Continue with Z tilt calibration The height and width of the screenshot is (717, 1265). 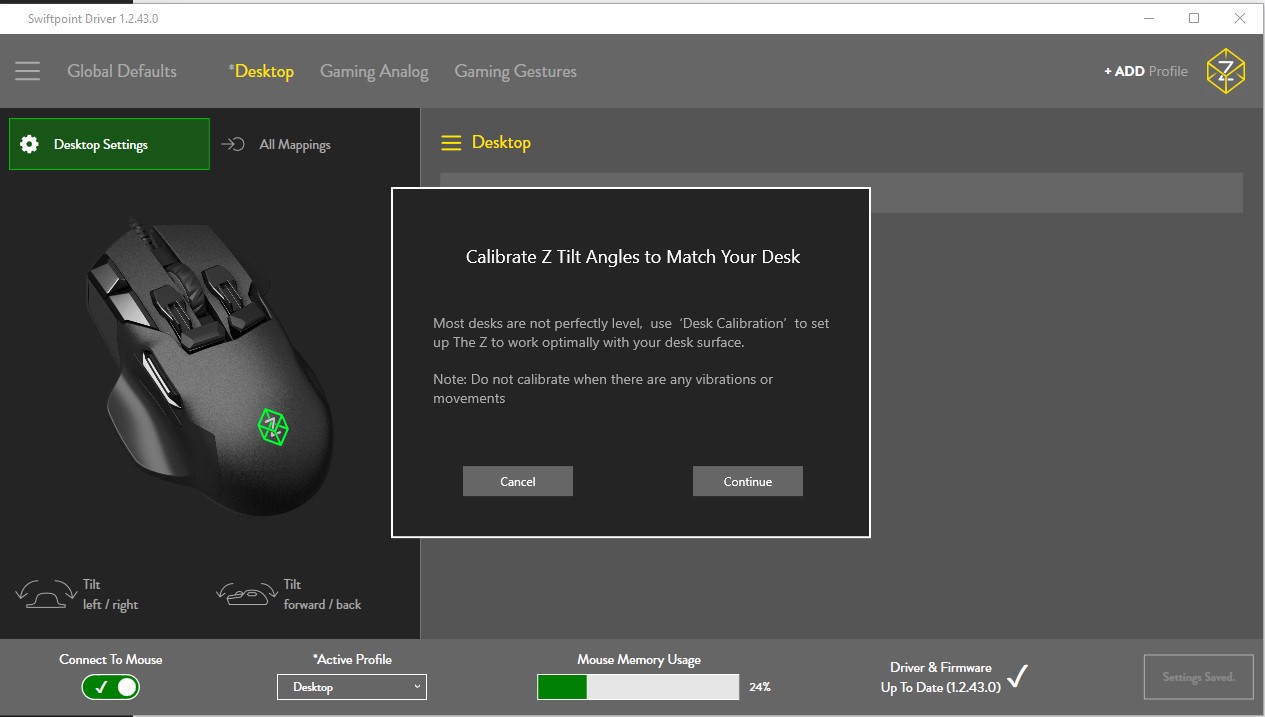(748, 481)
